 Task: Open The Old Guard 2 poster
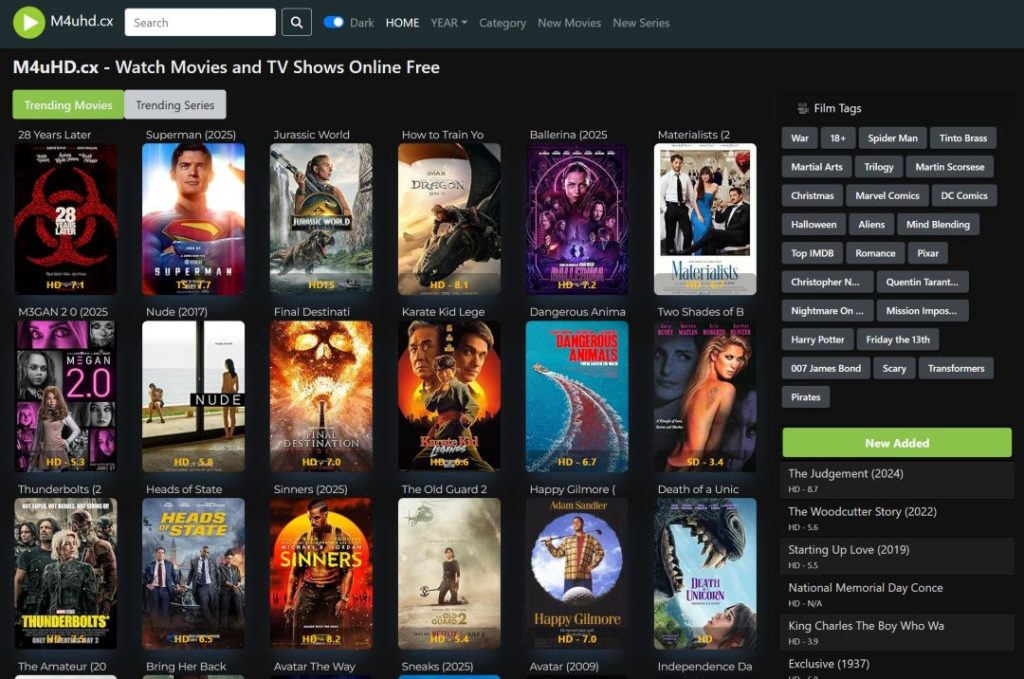(449, 573)
